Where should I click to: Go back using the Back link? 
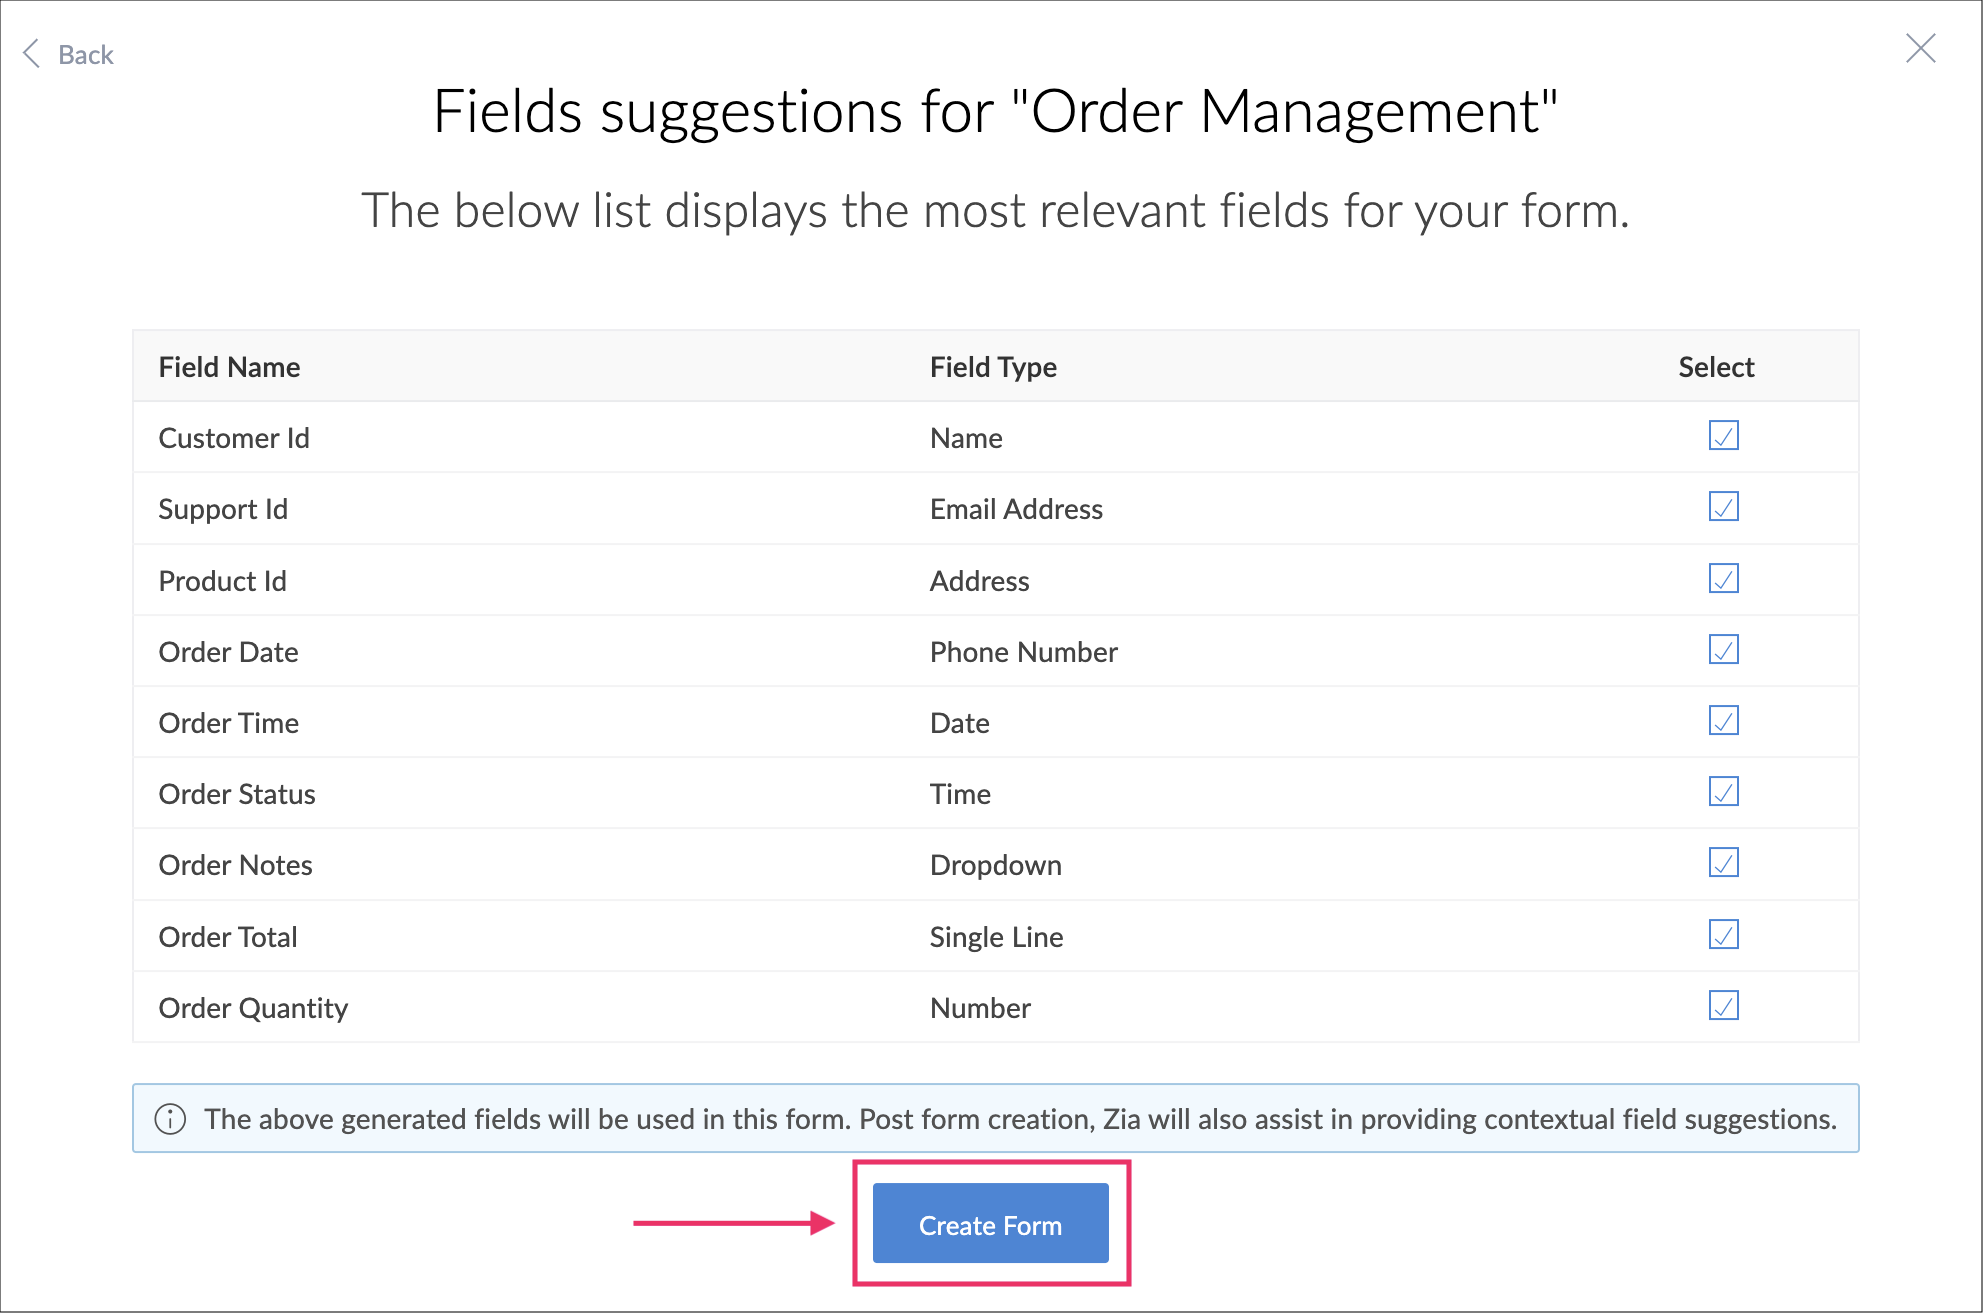(86, 55)
